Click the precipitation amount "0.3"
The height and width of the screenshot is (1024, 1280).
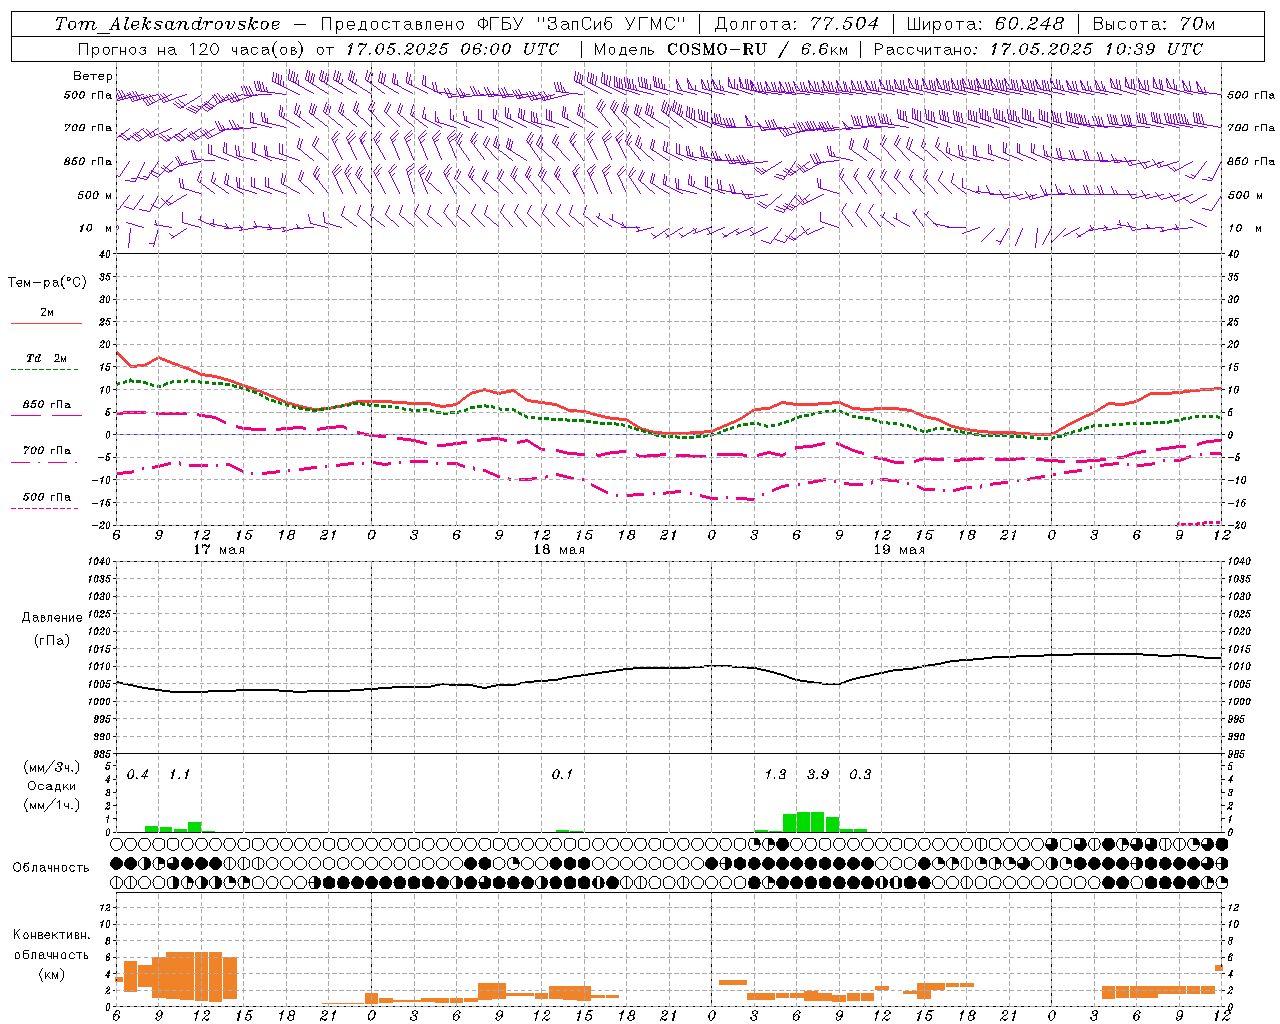click(x=860, y=775)
